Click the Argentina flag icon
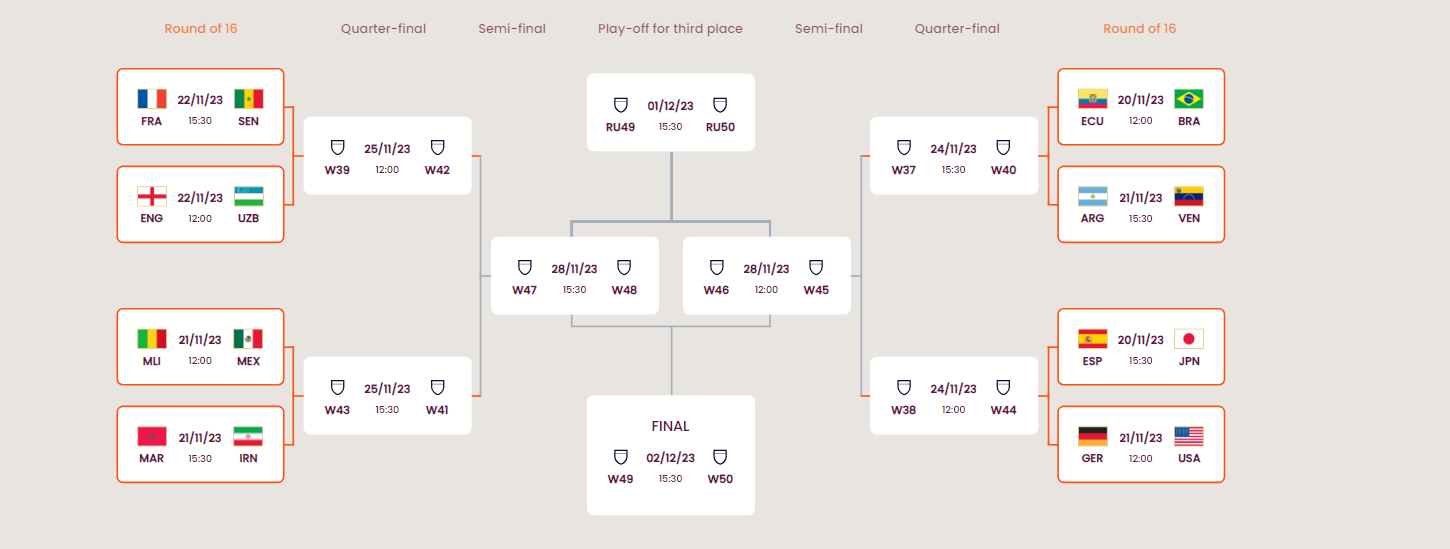This screenshot has height=549, width=1450. (x=1092, y=195)
